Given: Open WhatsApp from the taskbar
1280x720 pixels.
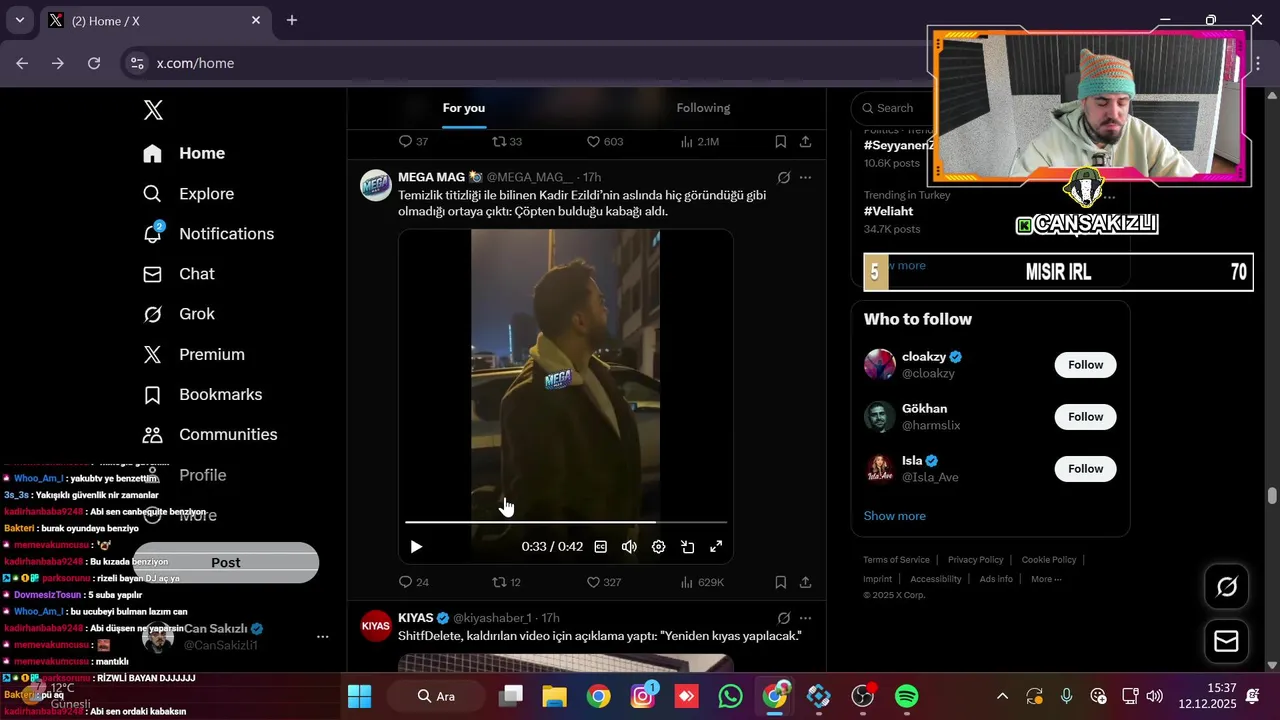Looking at the screenshot, I should pos(730,696).
